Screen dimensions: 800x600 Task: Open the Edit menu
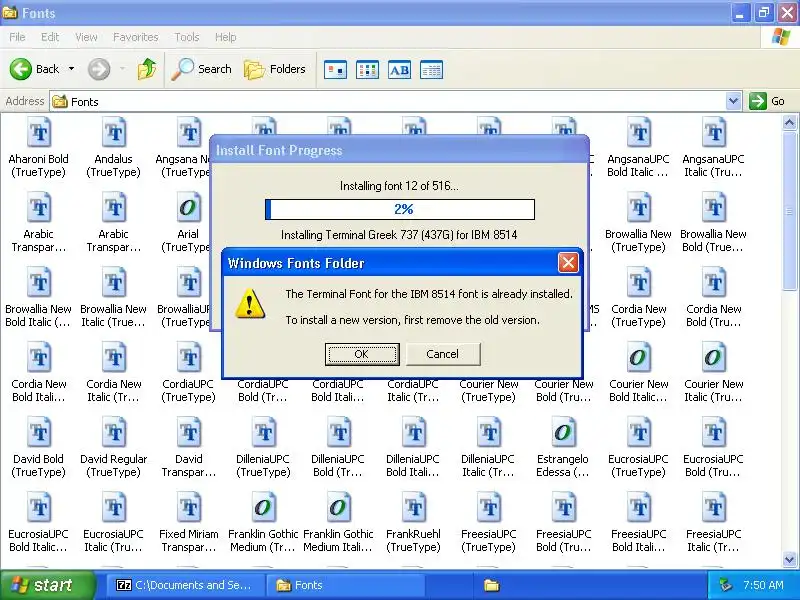50,37
